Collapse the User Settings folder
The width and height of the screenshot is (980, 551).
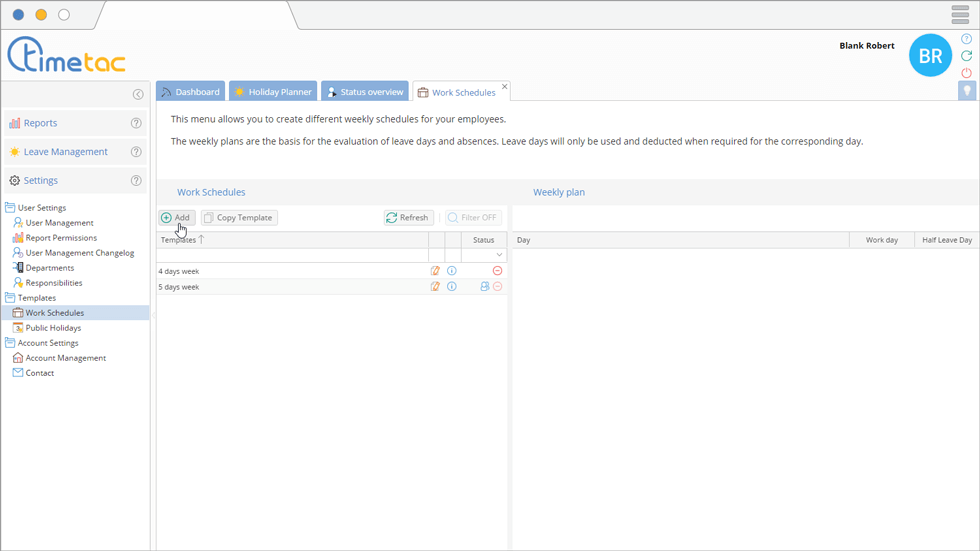tap(10, 208)
